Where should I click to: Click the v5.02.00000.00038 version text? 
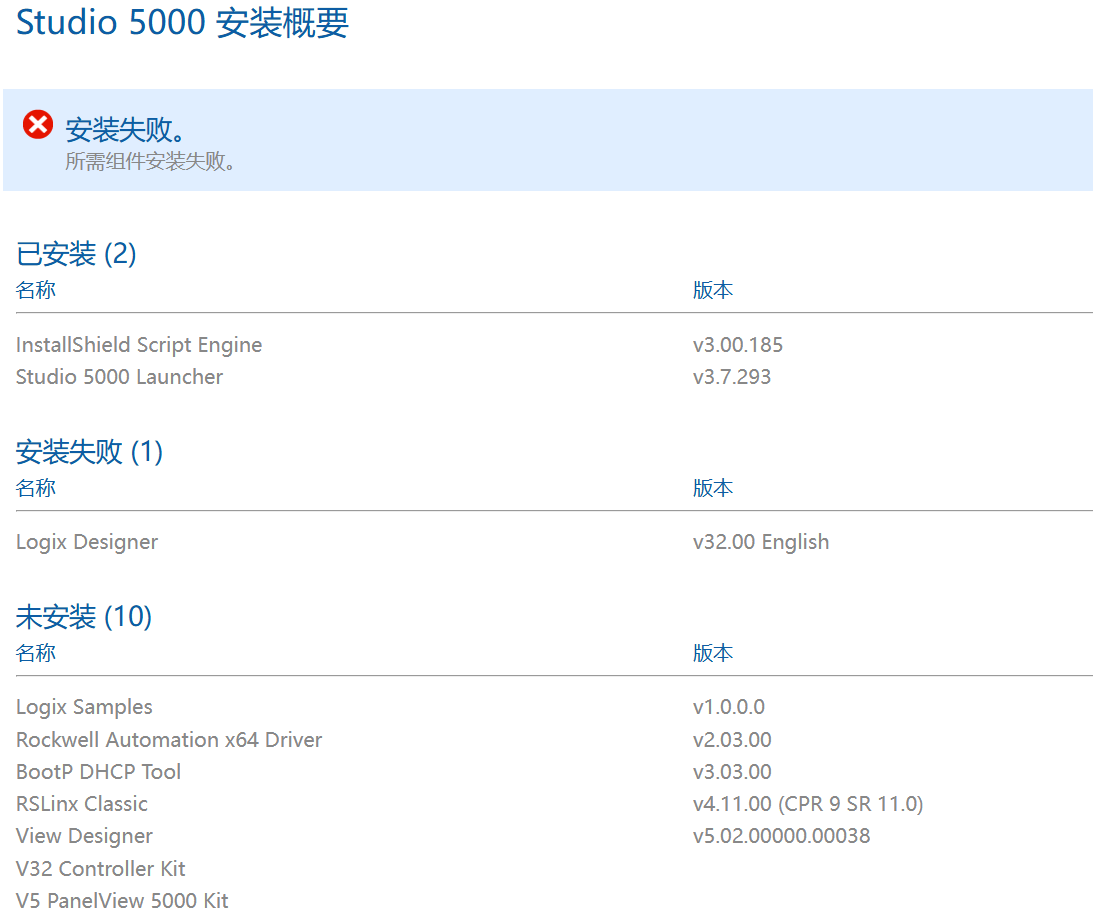pyautogui.click(x=781, y=836)
